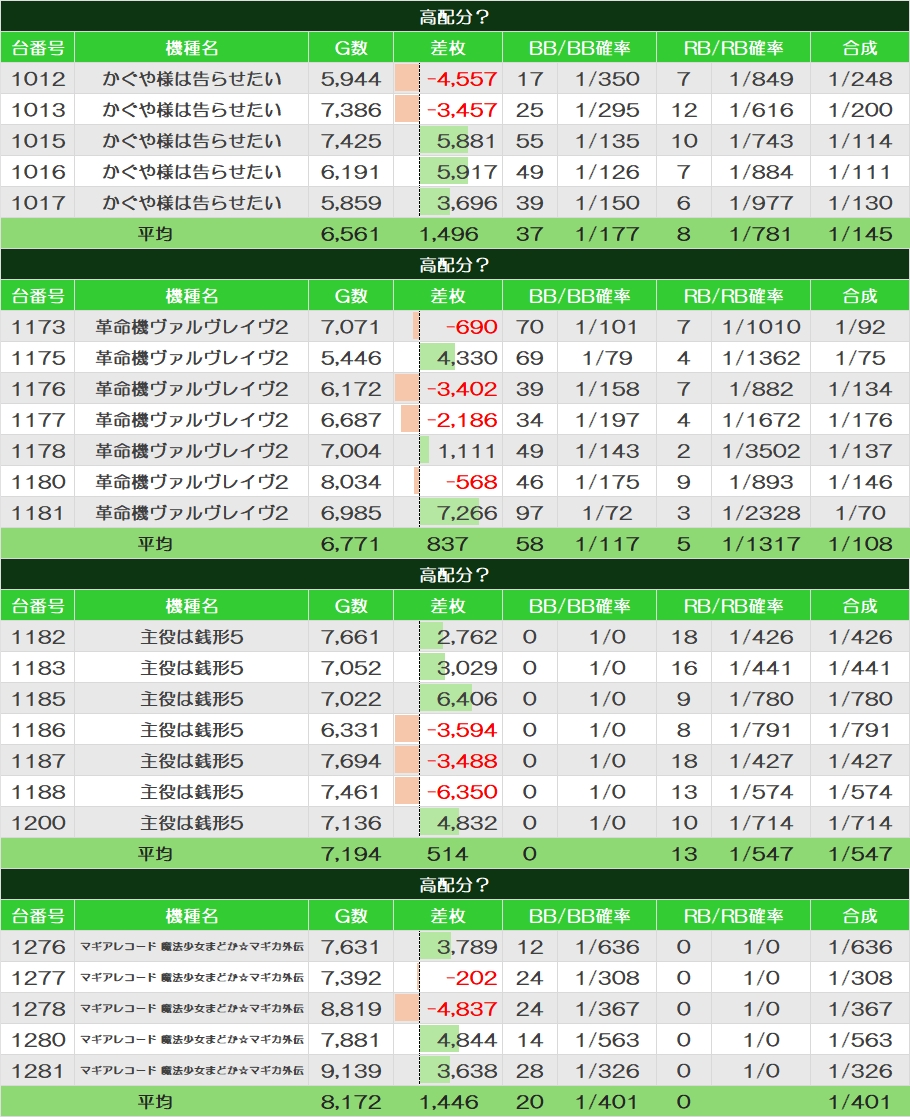Click the 1/401 average combined value

[860, 1101]
